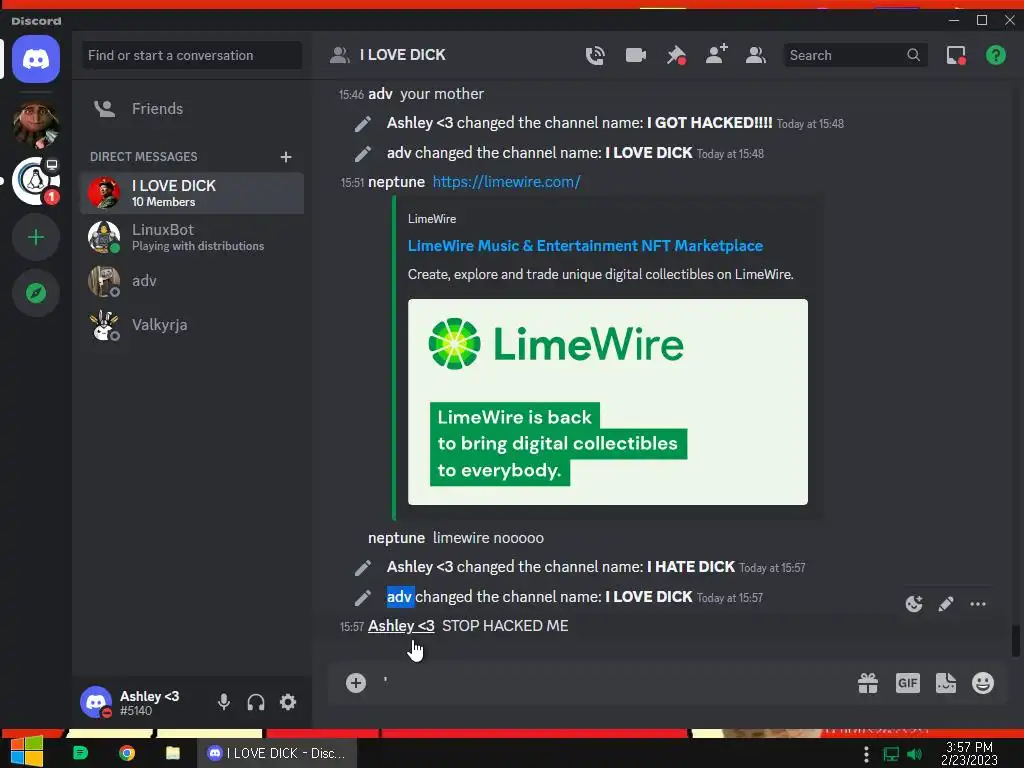Image resolution: width=1024 pixels, height=768 pixels.
Task: Open pinned messages
Action: 676,56
